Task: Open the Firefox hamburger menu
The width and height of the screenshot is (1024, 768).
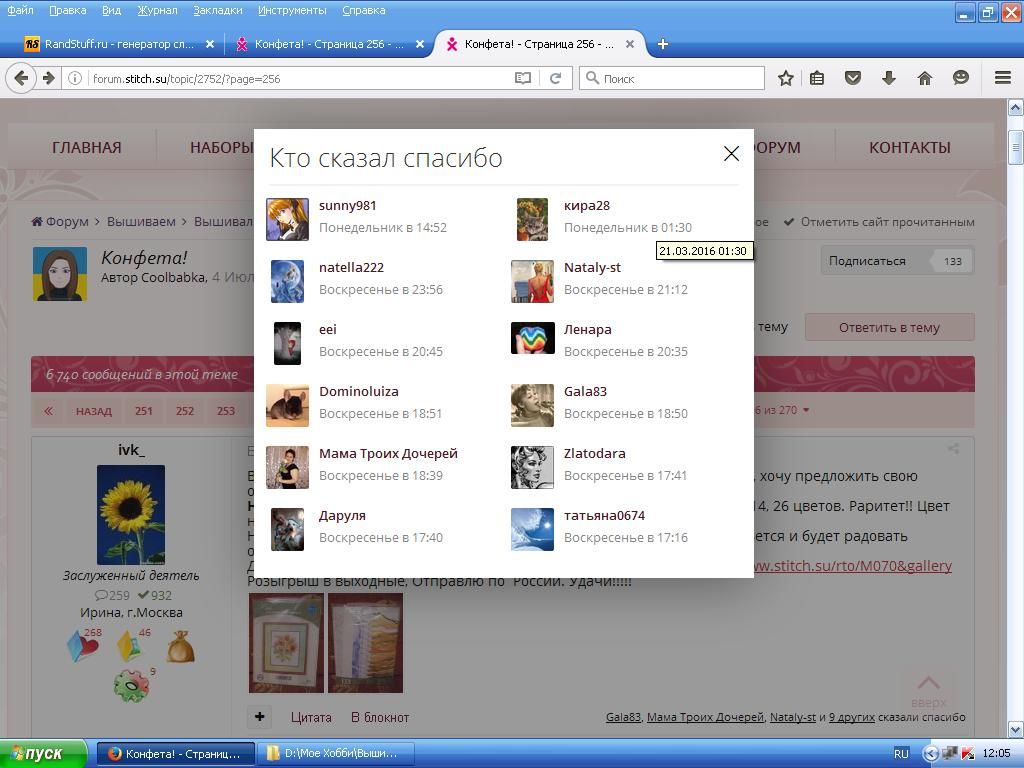Action: point(1002,78)
